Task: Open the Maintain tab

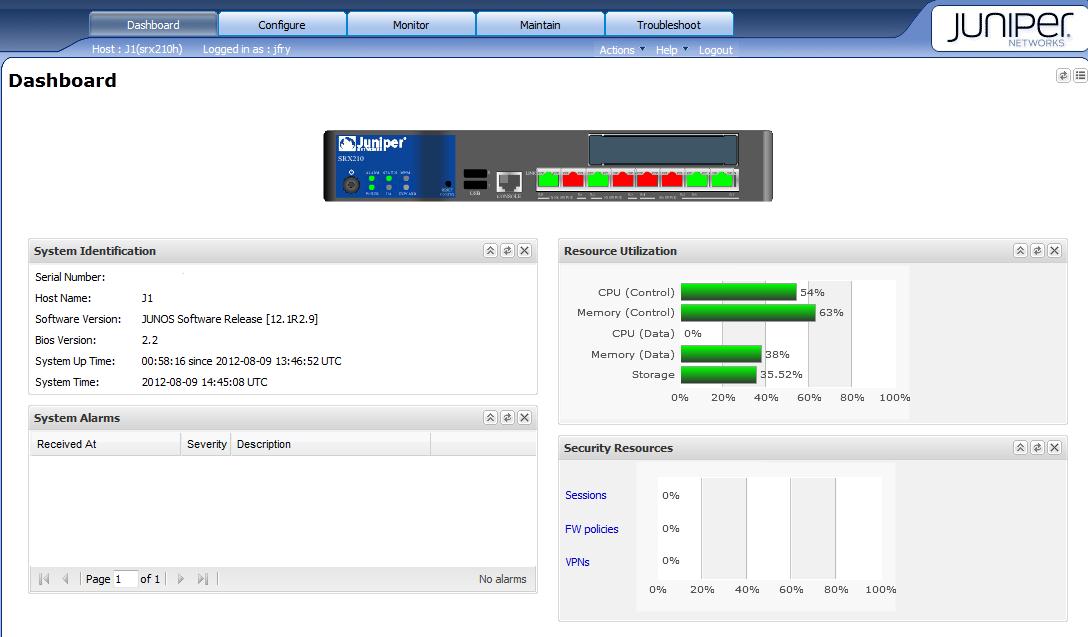Action: [540, 24]
